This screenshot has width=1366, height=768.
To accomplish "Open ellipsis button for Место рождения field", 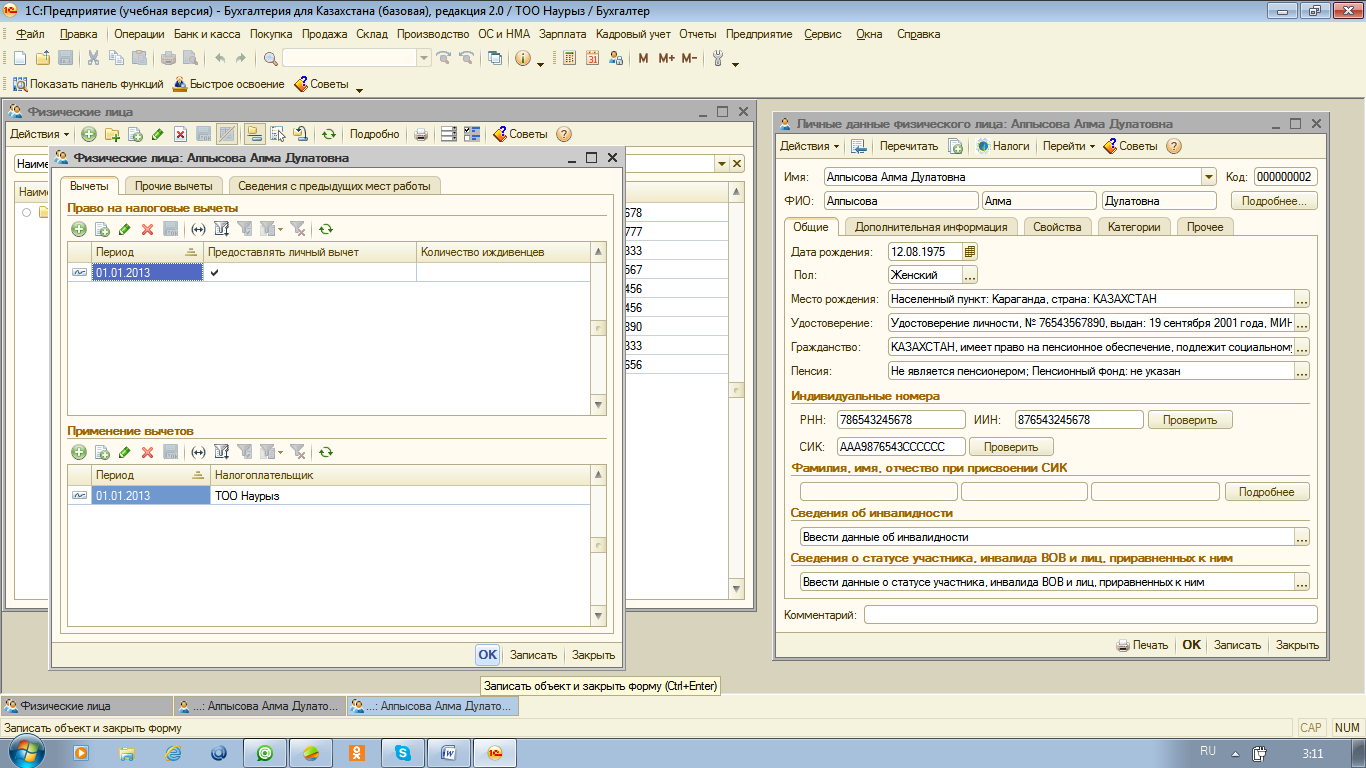I will pos(1301,299).
